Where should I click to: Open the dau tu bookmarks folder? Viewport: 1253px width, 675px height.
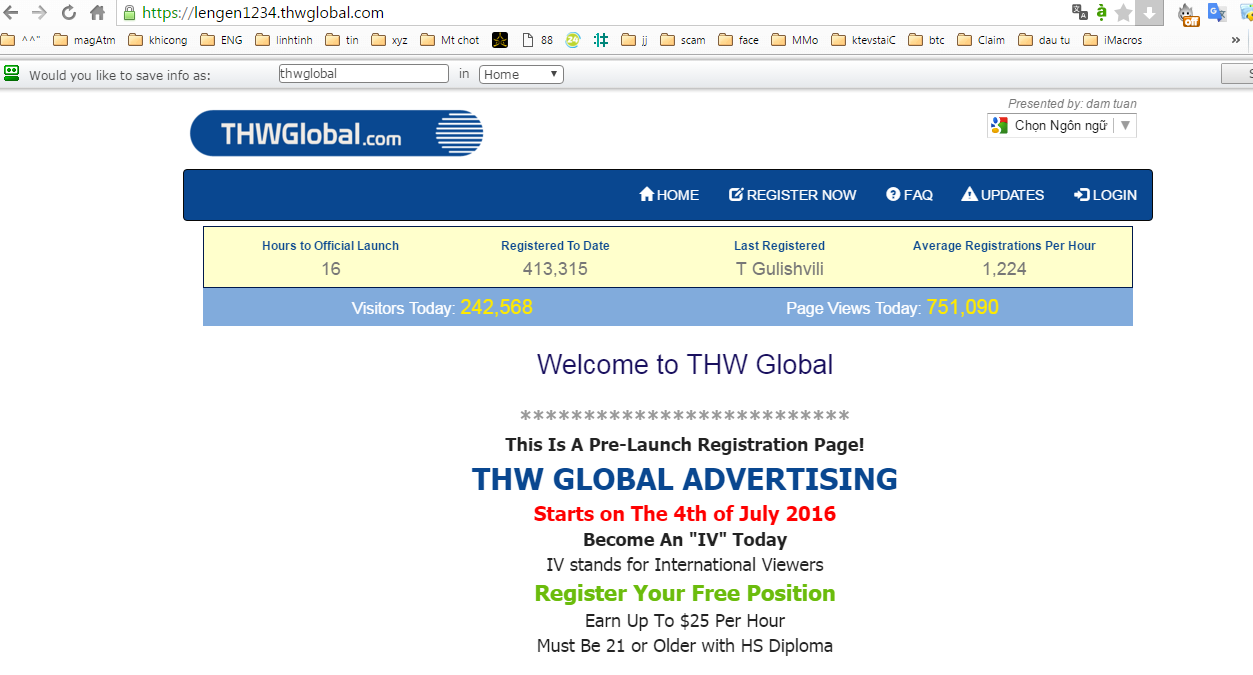point(1044,40)
